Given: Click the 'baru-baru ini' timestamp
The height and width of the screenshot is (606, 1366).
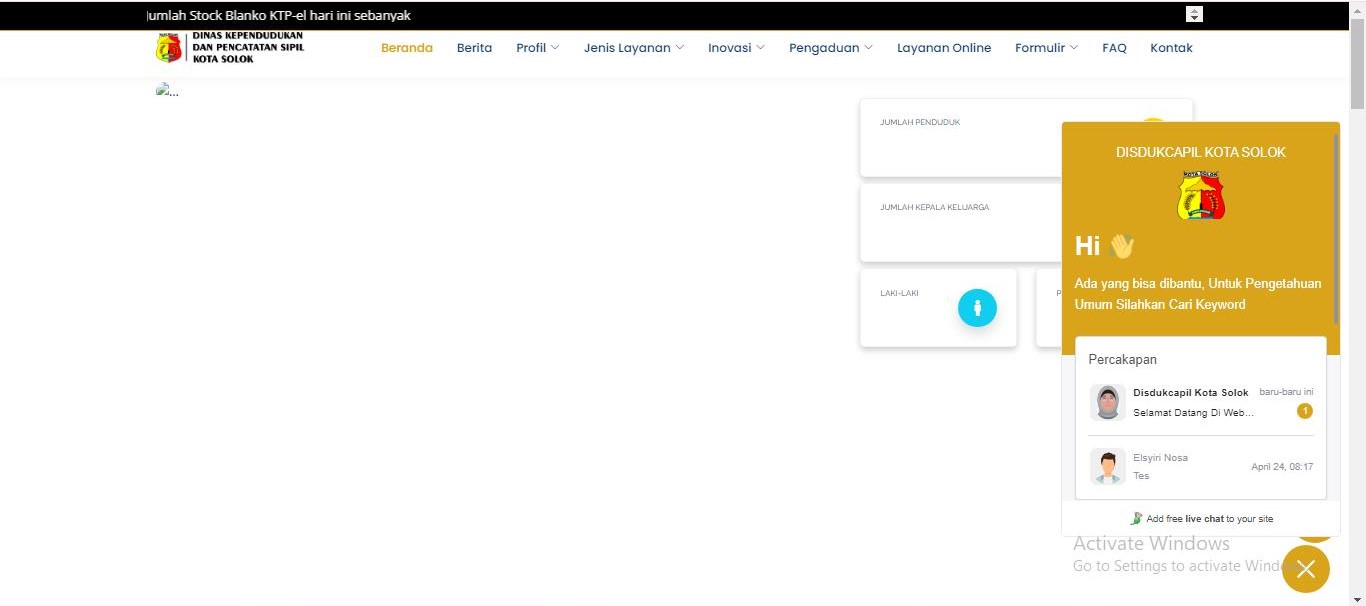Looking at the screenshot, I should (x=1286, y=392).
